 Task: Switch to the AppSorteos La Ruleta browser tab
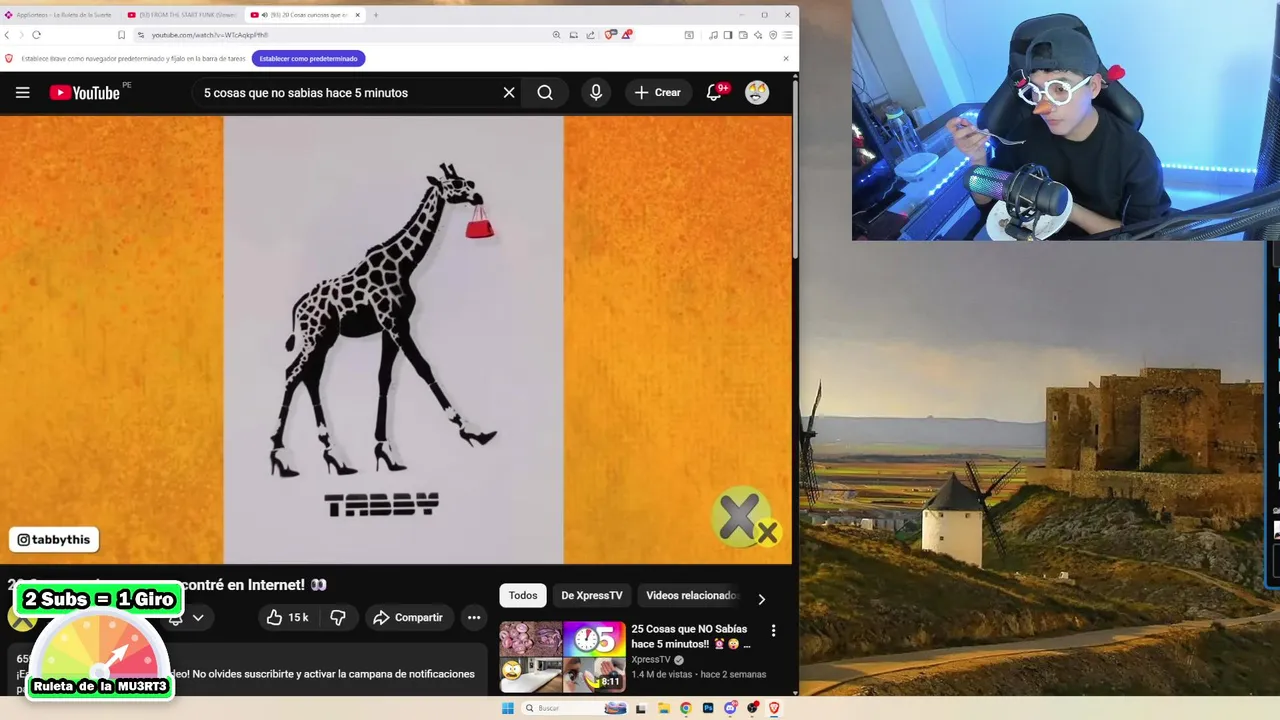[x=60, y=15]
